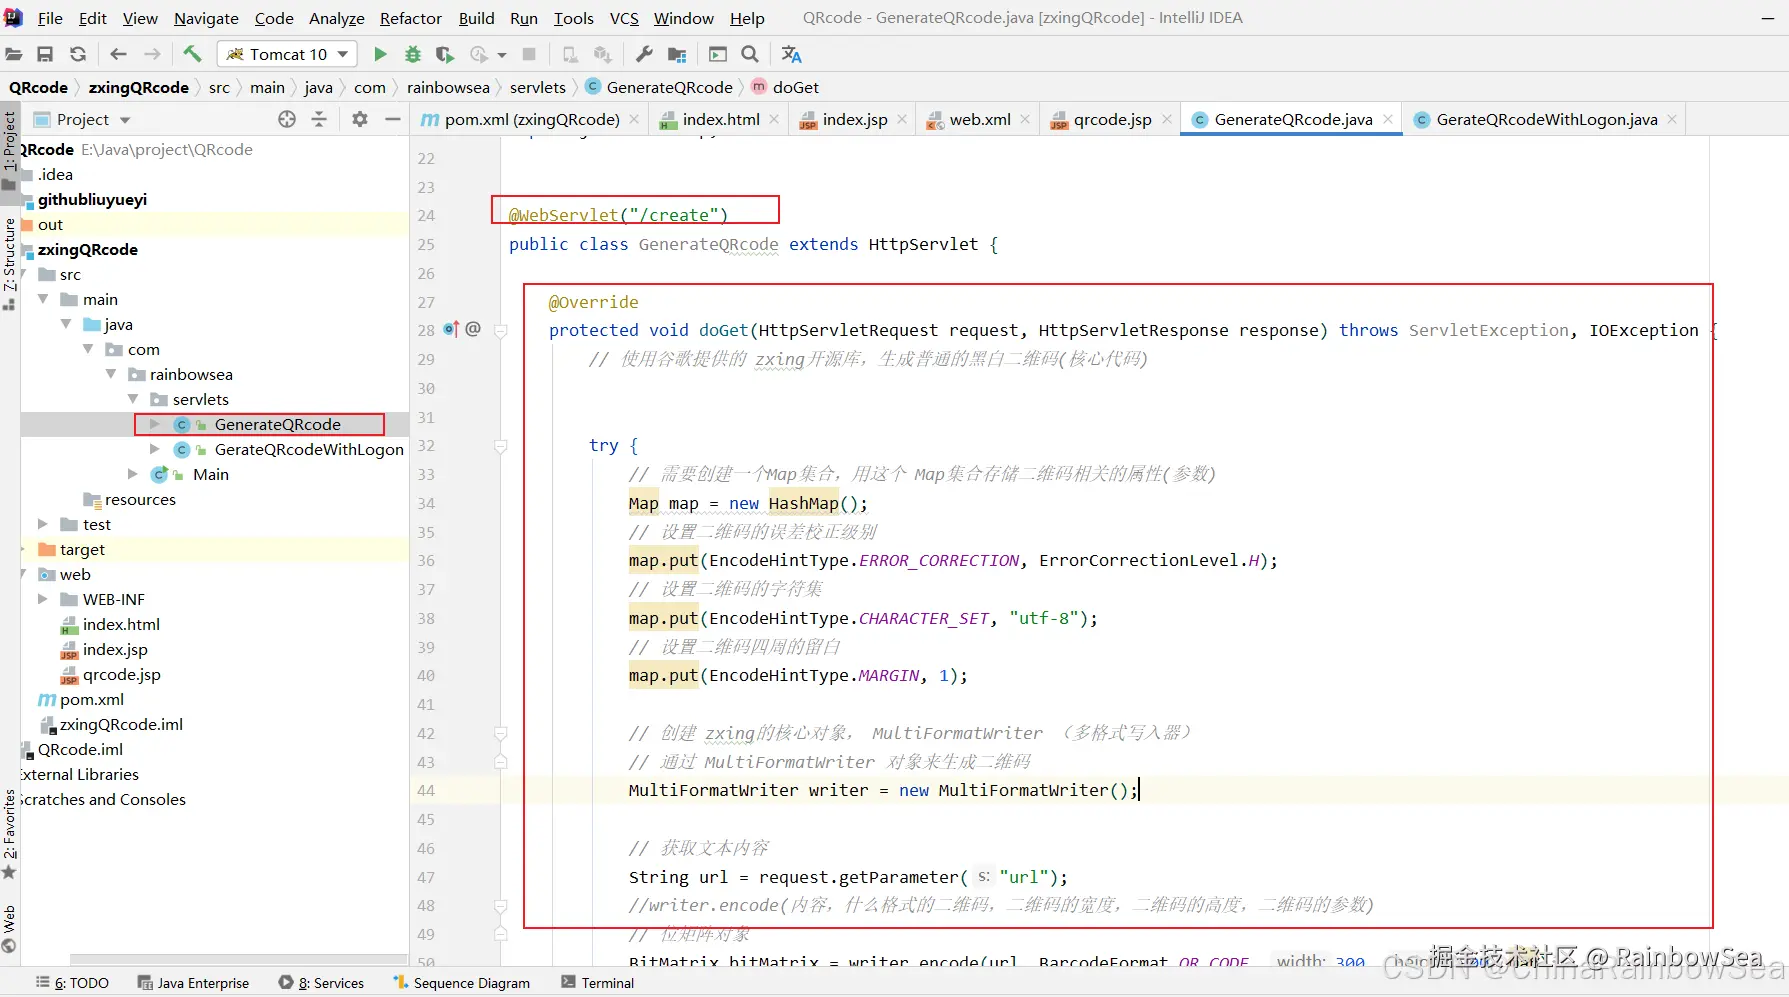Run the Tomcat 10 configuration
The width and height of the screenshot is (1789, 997).
(380, 54)
